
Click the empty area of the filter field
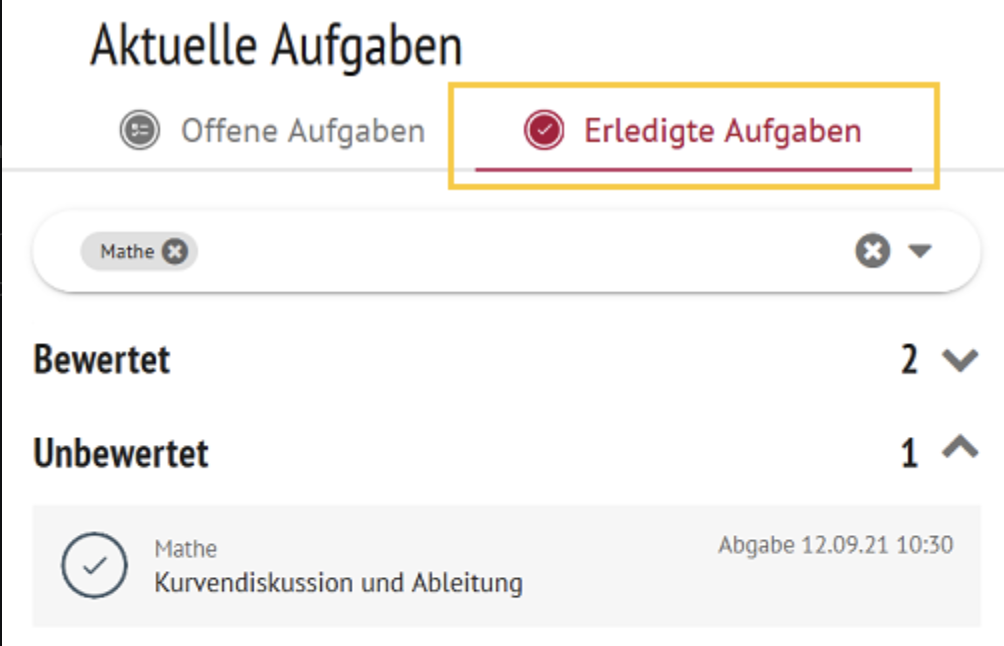pyautogui.click(x=520, y=252)
